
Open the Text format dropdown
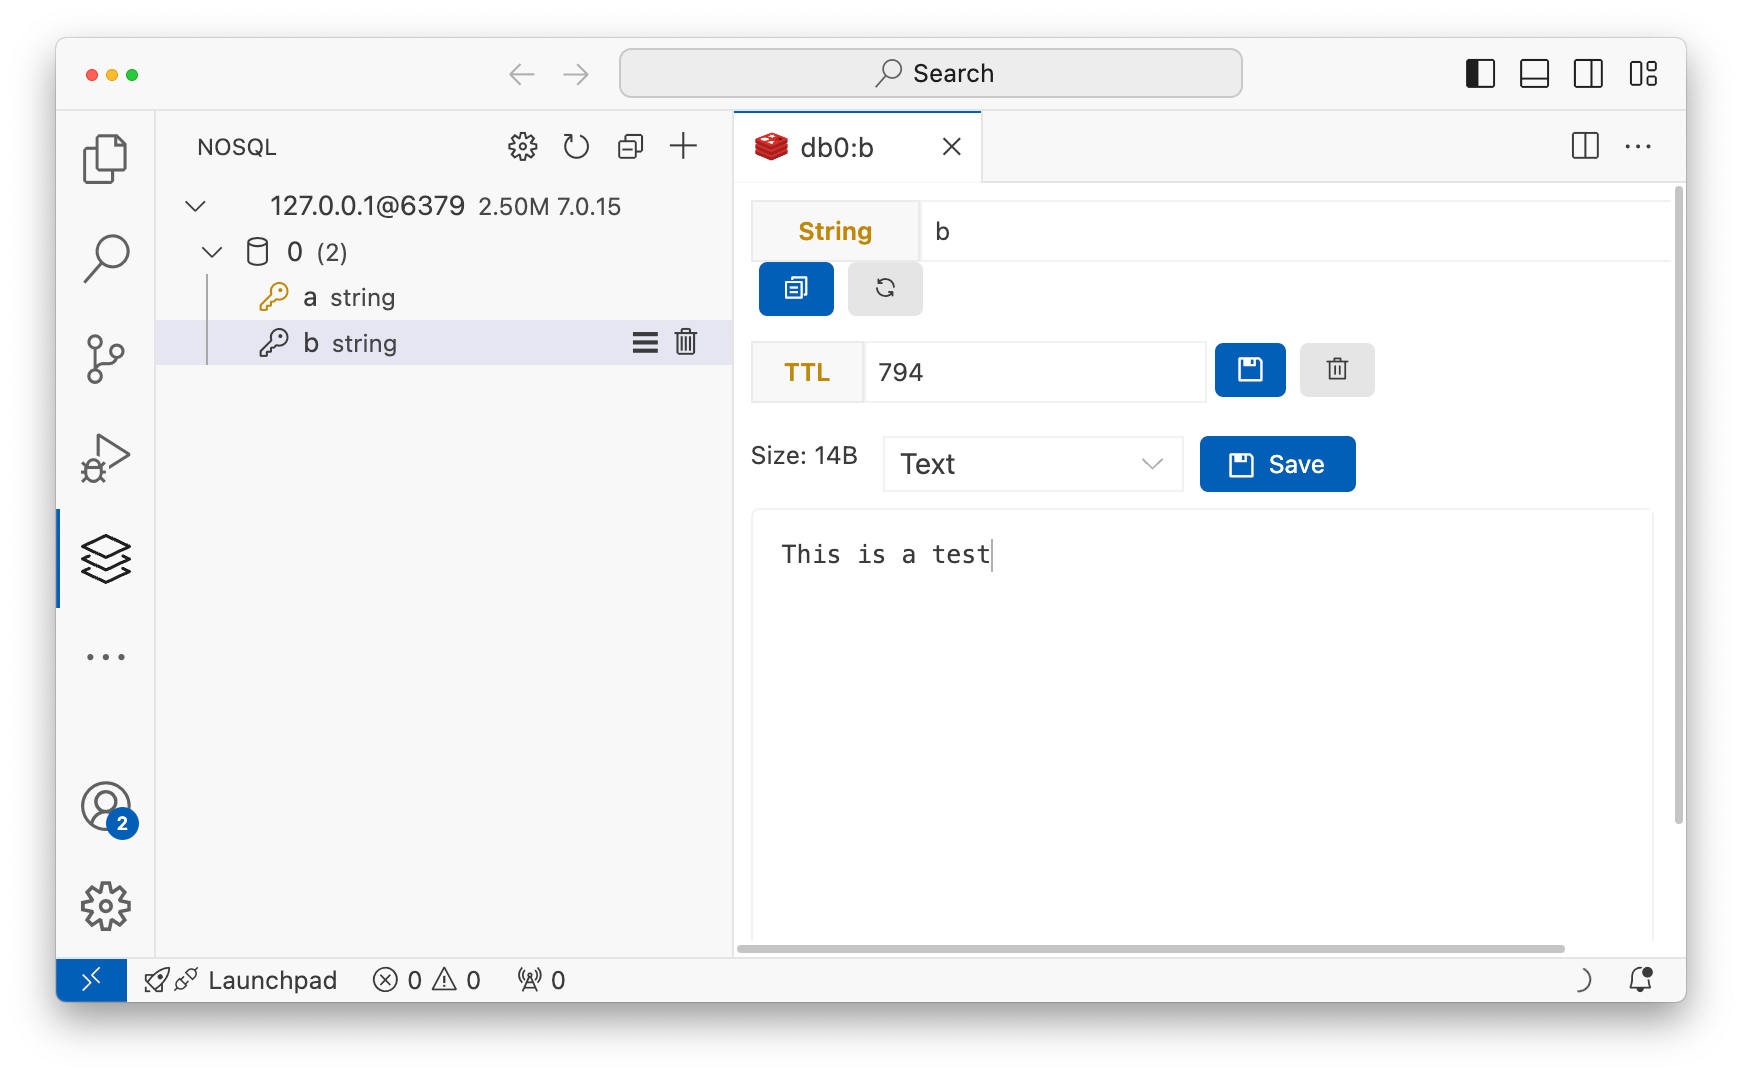coord(1032,464)
